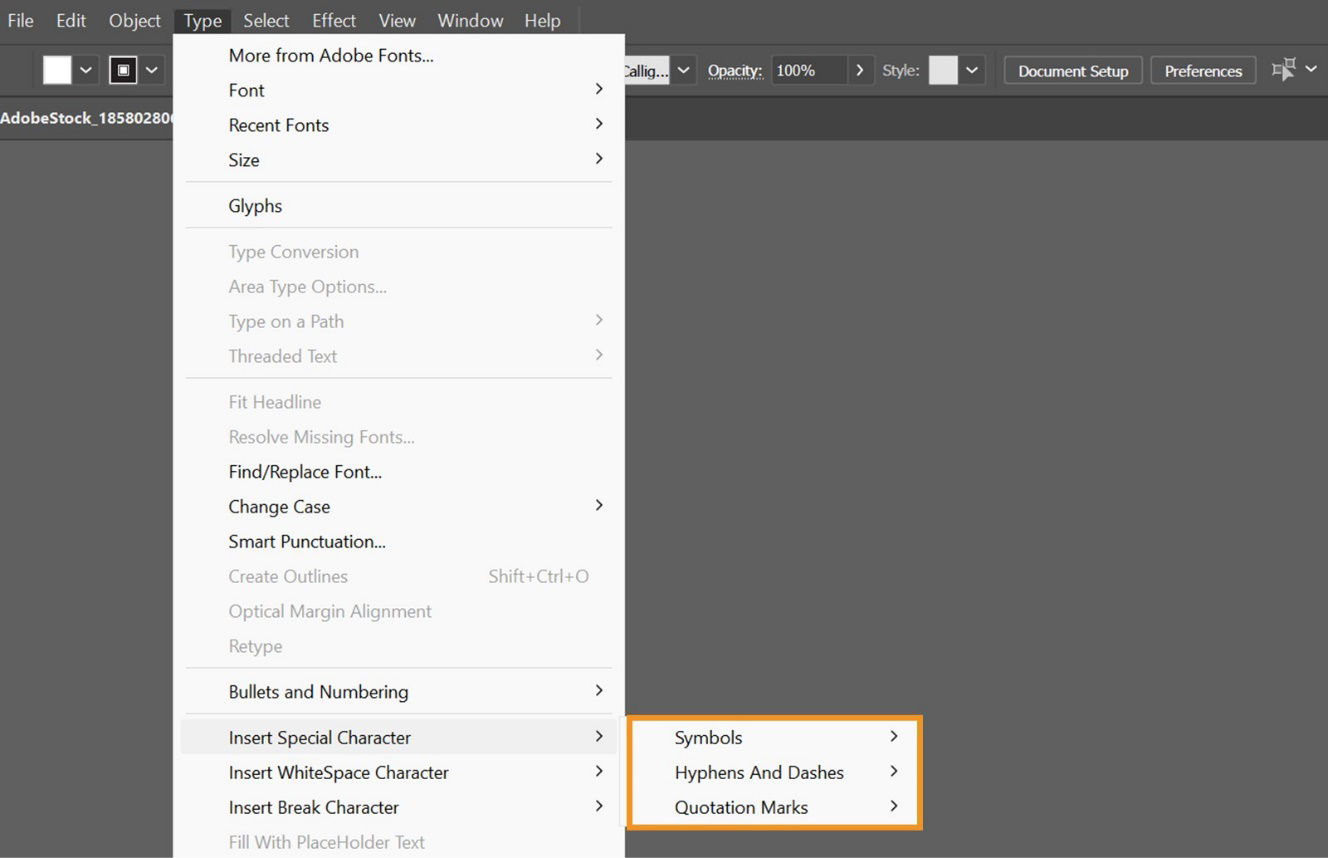
Task: Select Glyphs from the Type menu
Action: [x=255, y=205]
